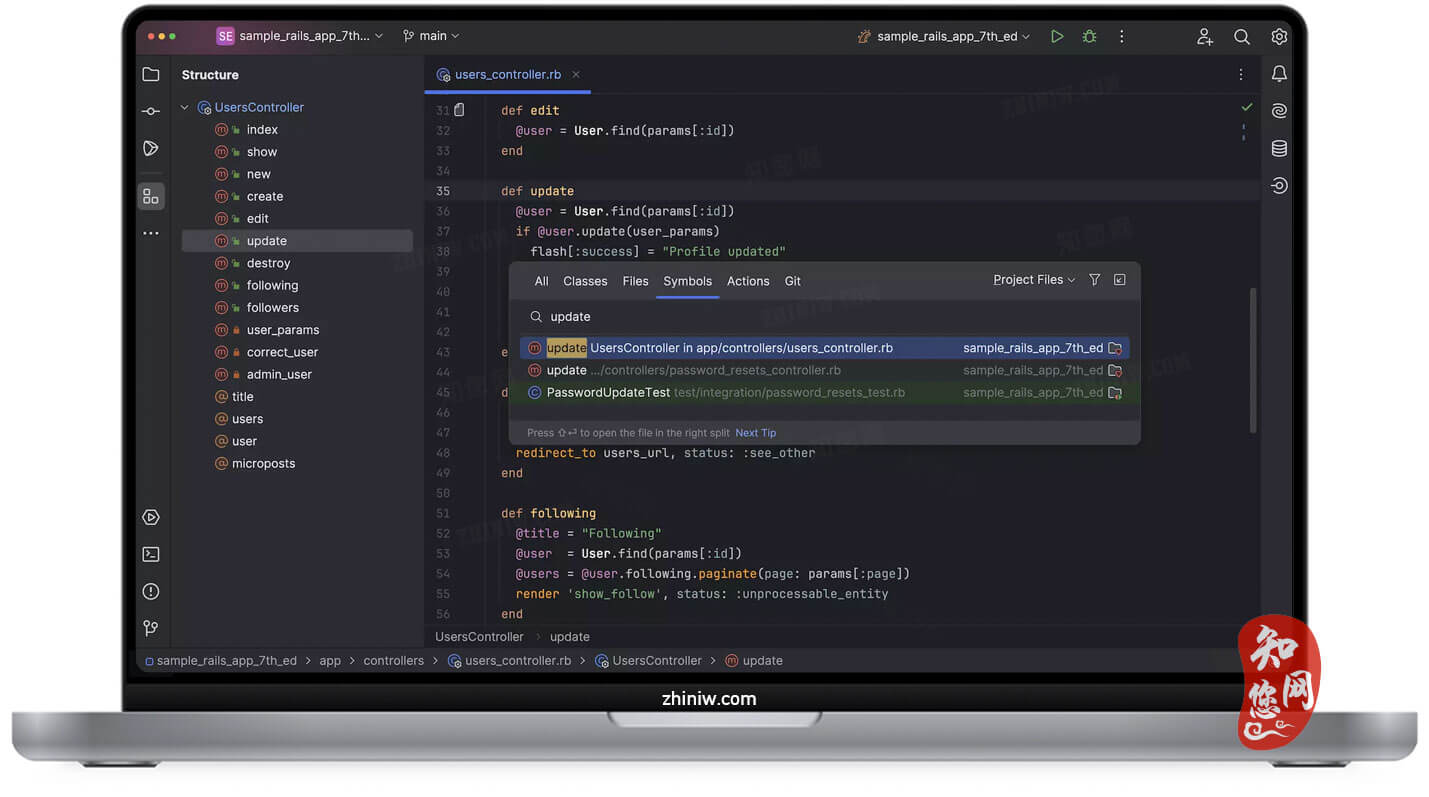The width and height of the screenshot is (1429, 797).
Task: Click the Next Tip link
Action: point(755,433)
